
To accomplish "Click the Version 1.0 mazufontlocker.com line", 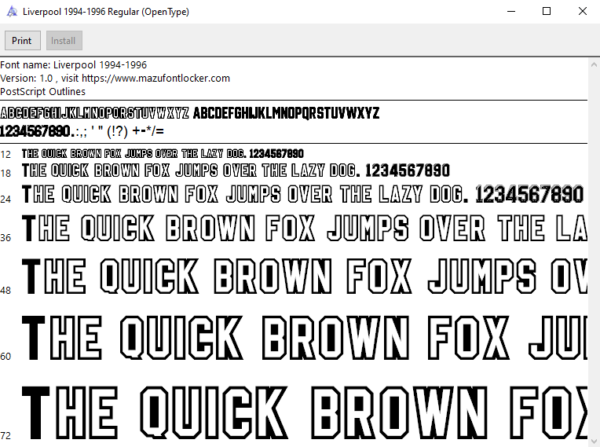I will point(115,78).
